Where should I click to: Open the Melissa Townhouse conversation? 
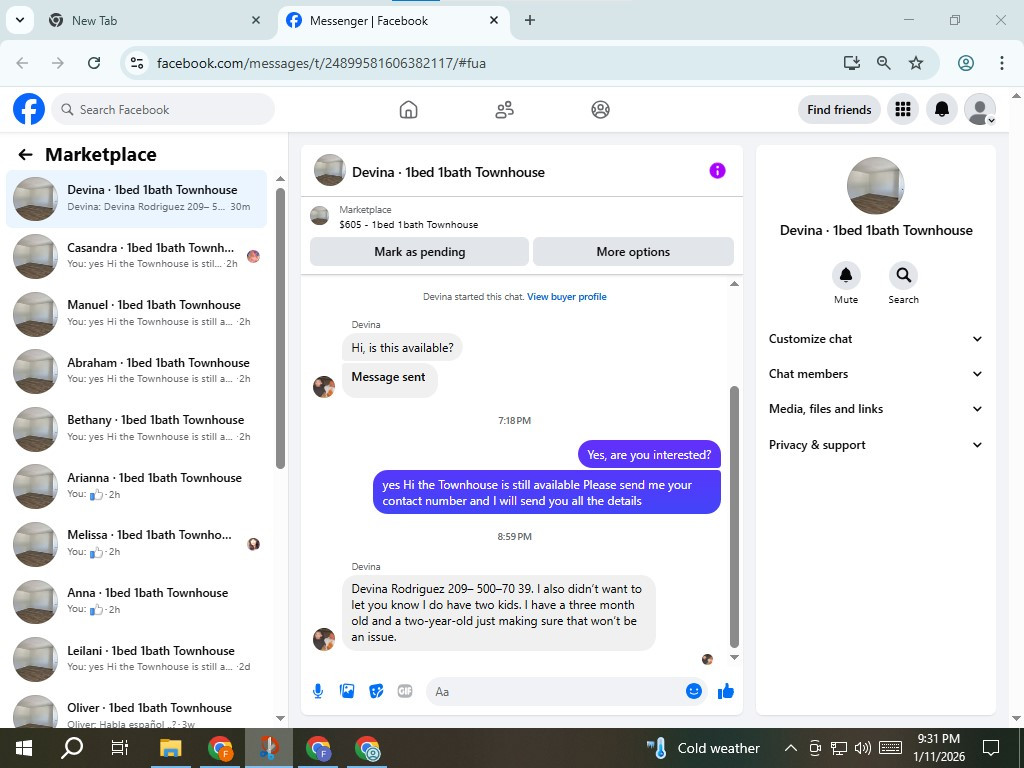136,543
